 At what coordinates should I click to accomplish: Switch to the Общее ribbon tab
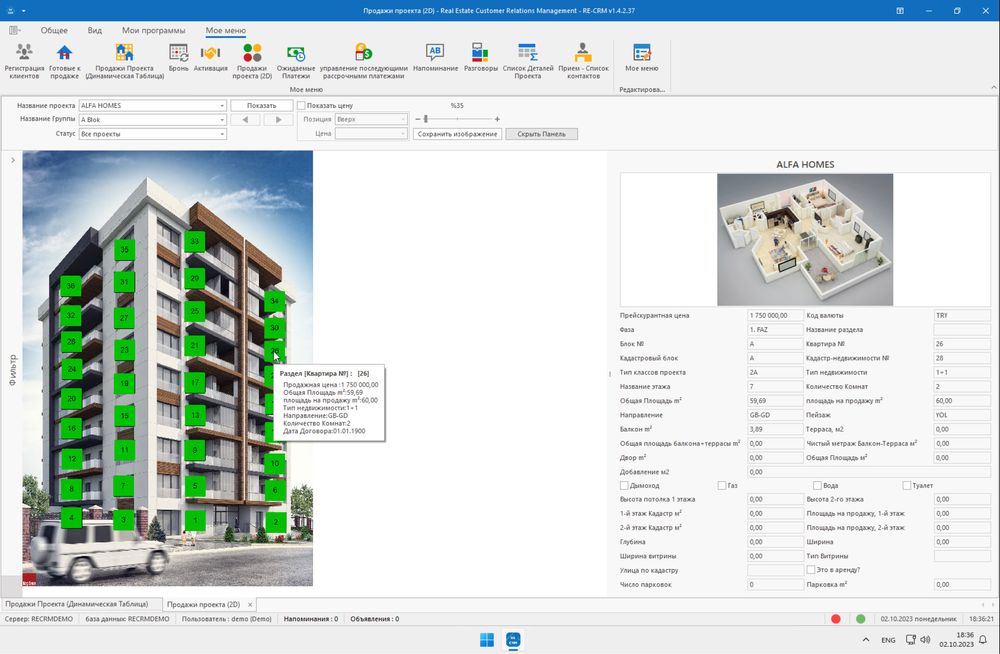pyautogui.click(x=54, y=31)
